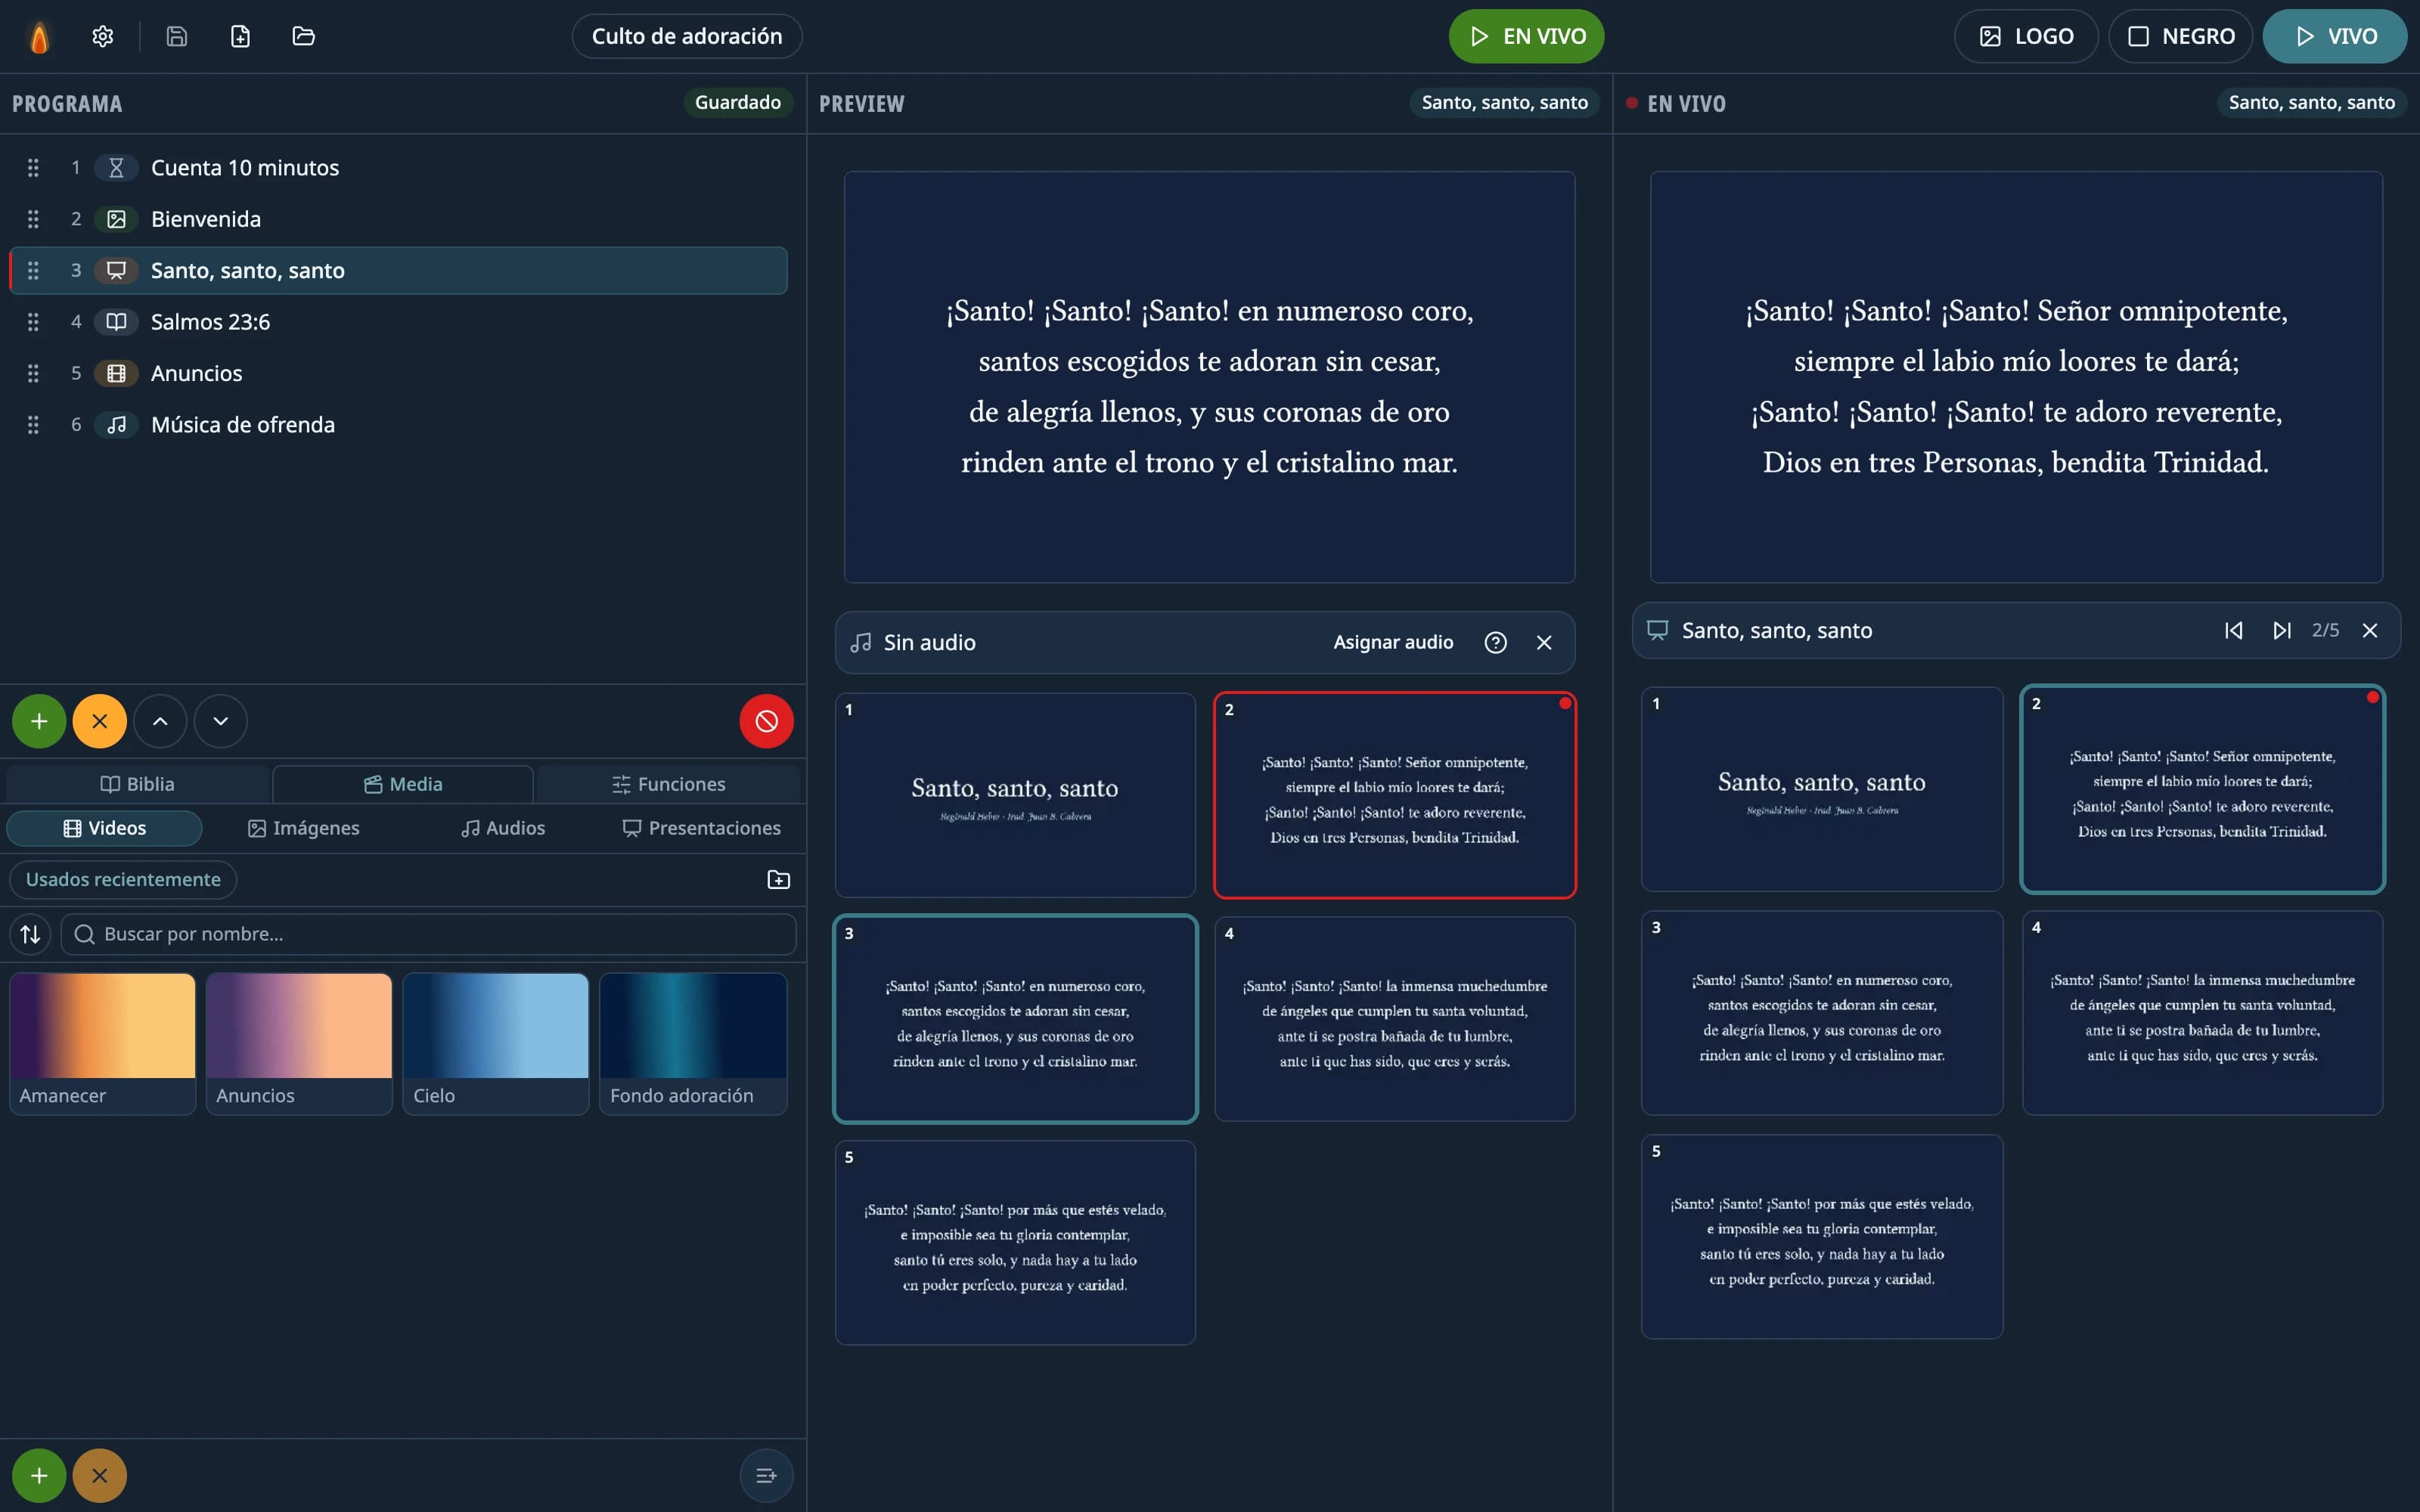The width and height of the screenshot is (2420, 1512).
Task: Toggle the blue VIVO output button
Action: point(2335,37)
